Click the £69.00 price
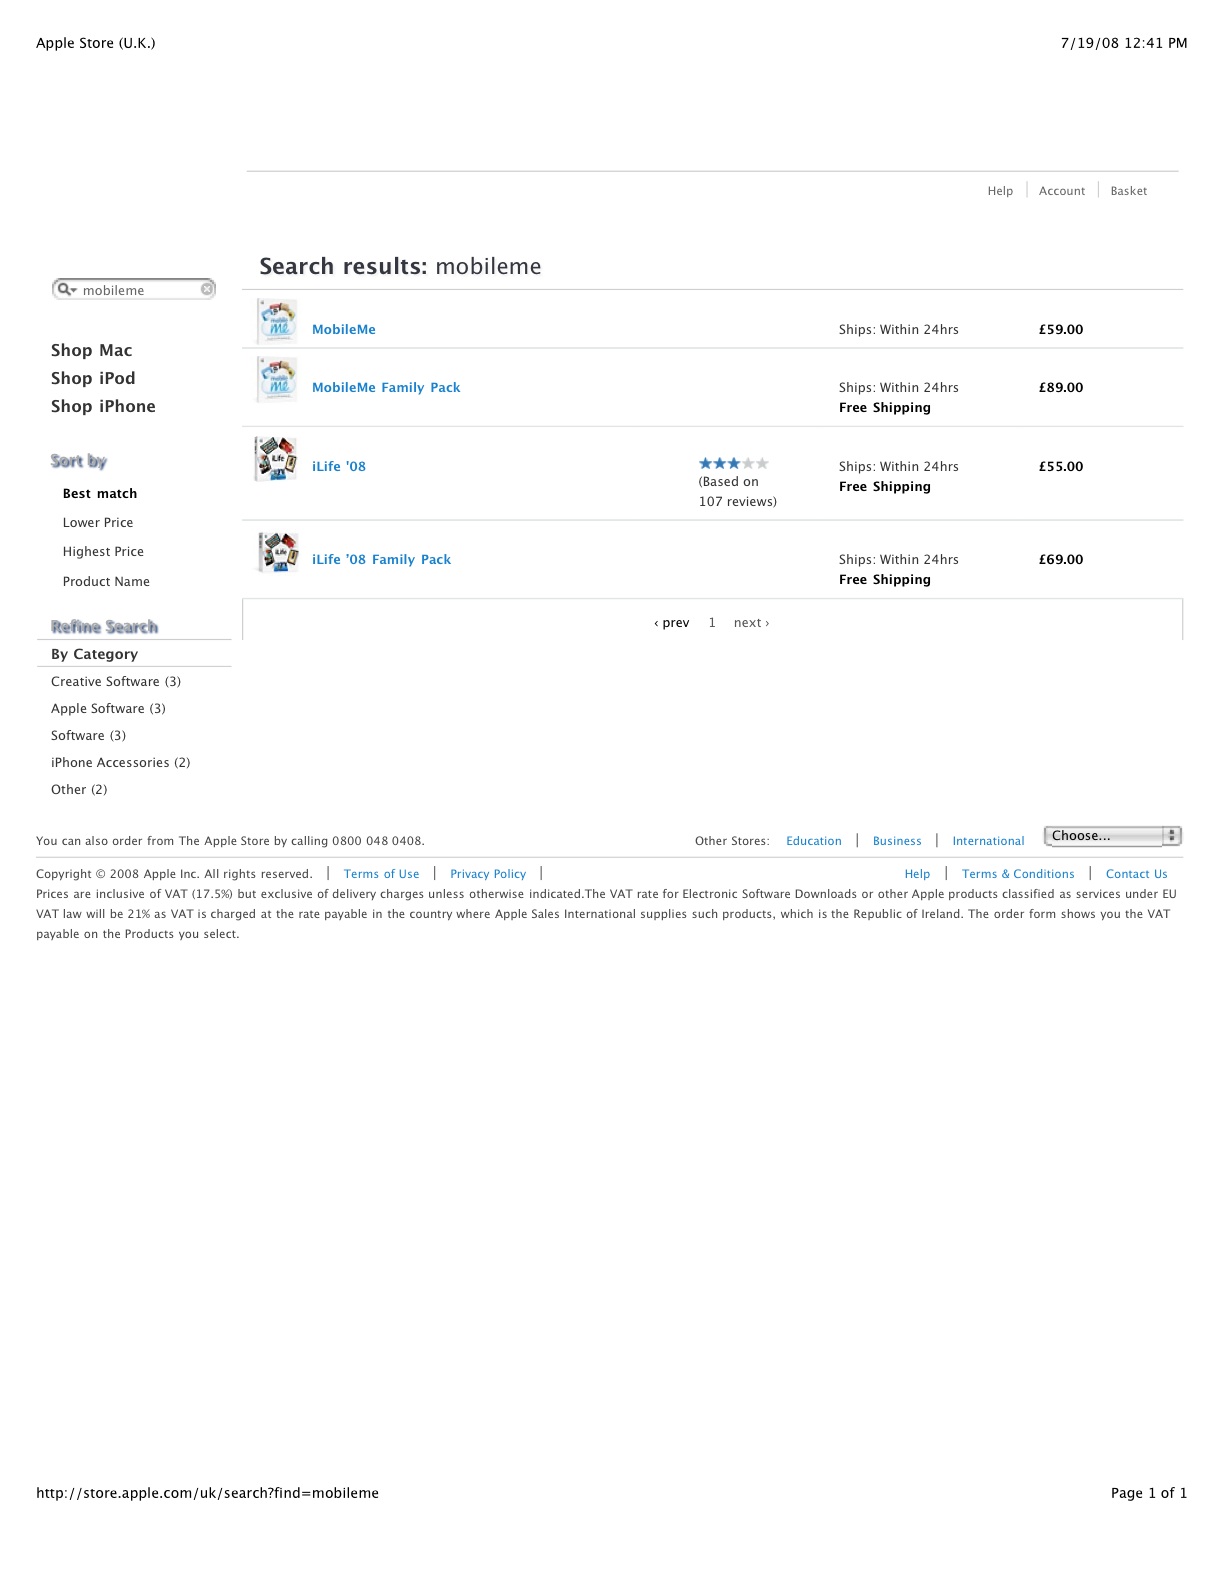The image size is (1224, 1584). click(1061, 560)
